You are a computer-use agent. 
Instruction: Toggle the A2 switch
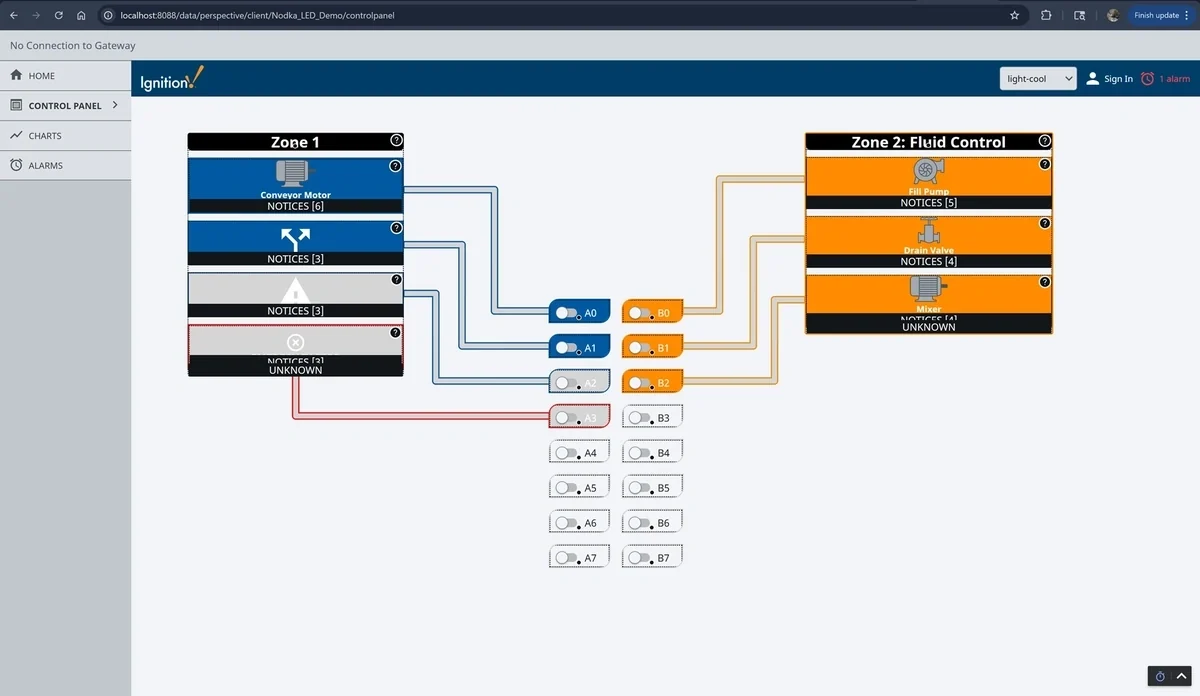pos(567,383)
